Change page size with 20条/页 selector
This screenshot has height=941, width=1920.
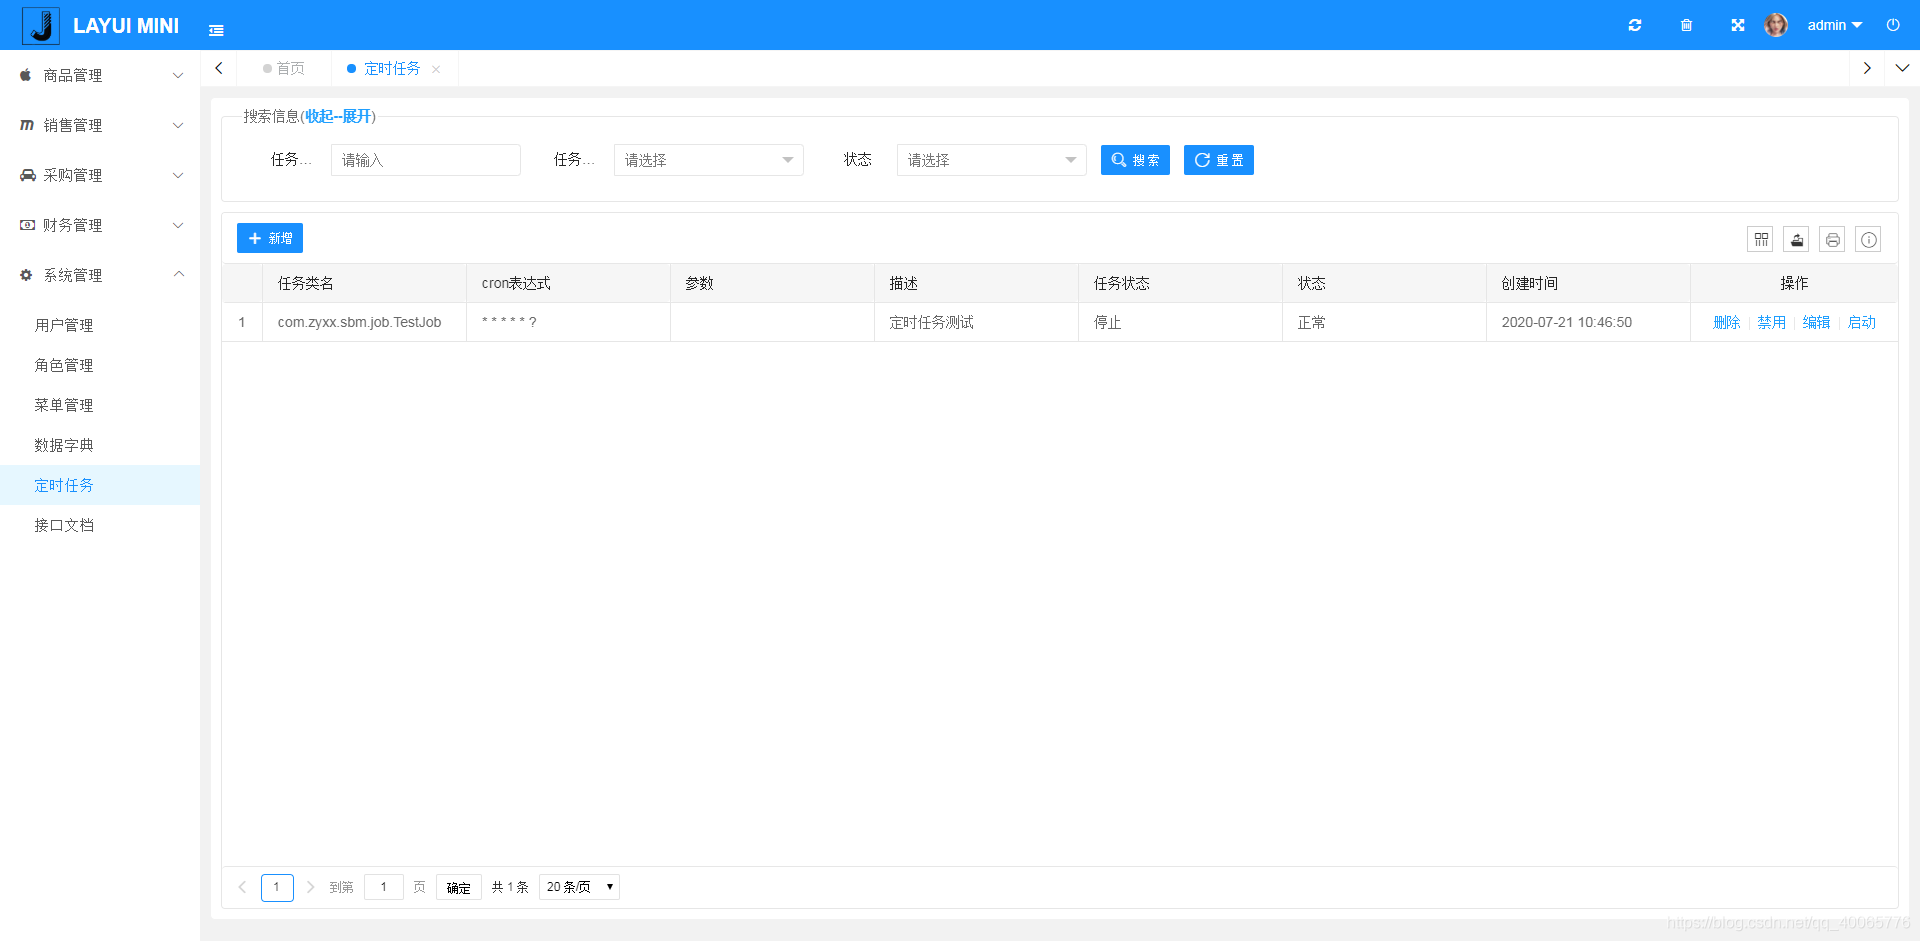click(x=578, y=887)
